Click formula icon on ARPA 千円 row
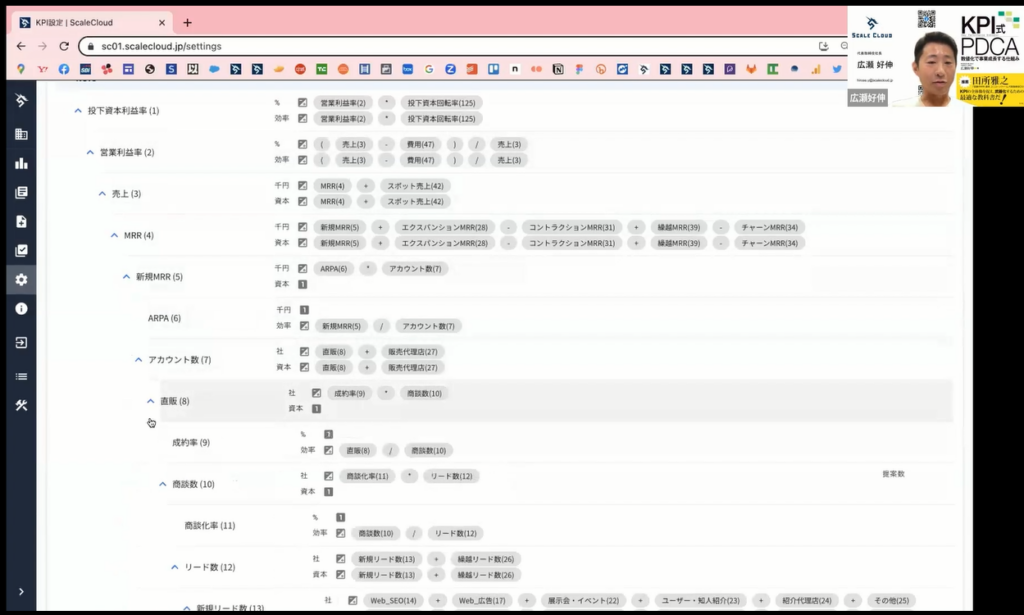The height and width of the screenshot is (615, 1024). tap(304, 310)
